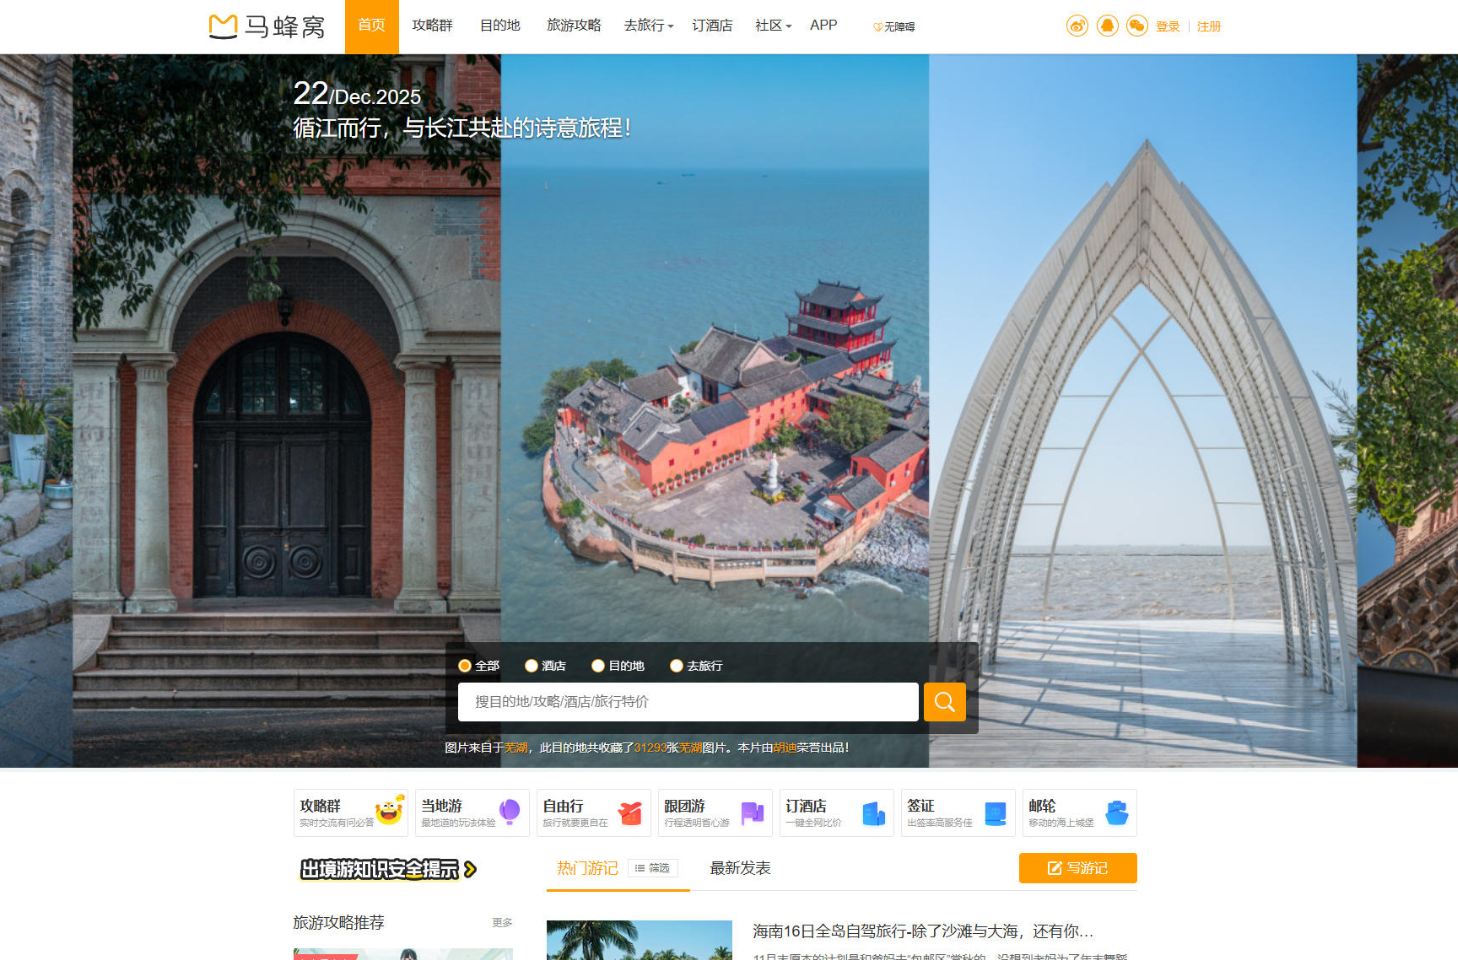Image resolution: width=1458 pixels, height=960 pixels.
Task: Open the 筛选 filter dropdown
Action: [x=653, y=868]
